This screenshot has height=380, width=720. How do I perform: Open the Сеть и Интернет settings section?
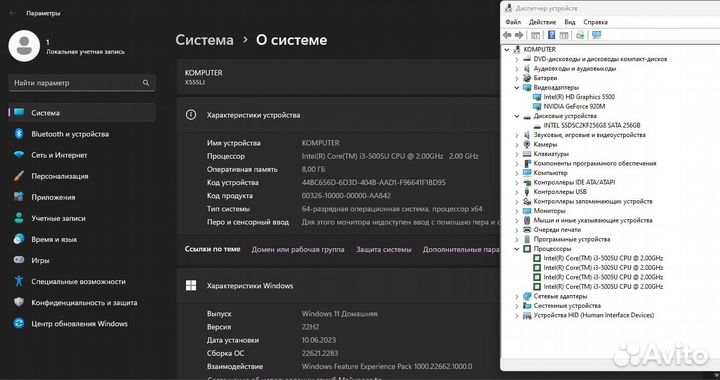pos(82,155)
